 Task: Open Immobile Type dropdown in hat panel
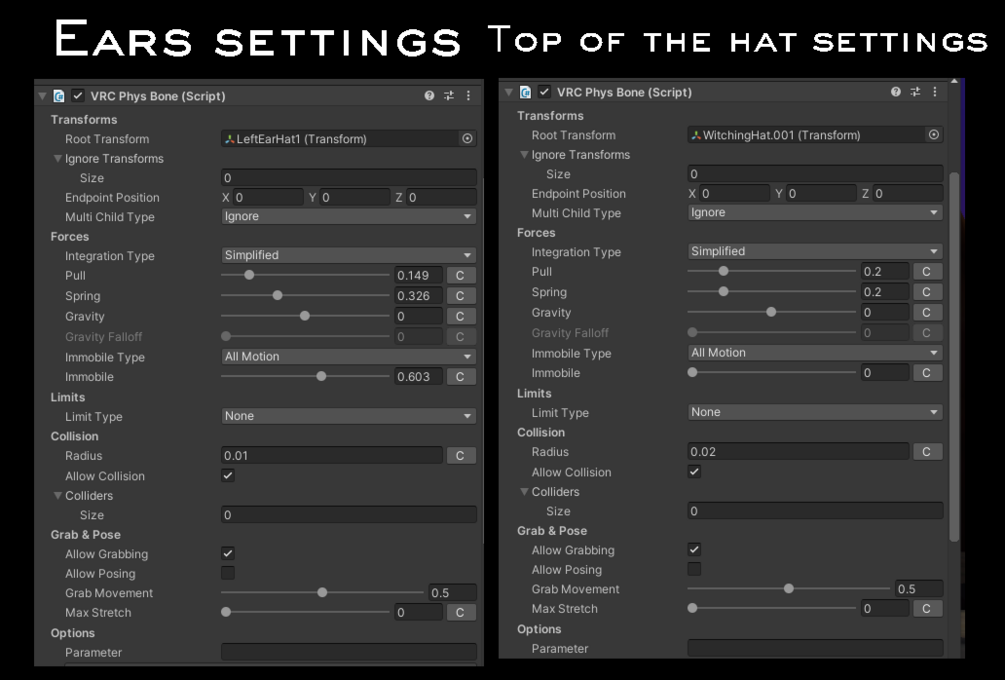click(815, 352)
